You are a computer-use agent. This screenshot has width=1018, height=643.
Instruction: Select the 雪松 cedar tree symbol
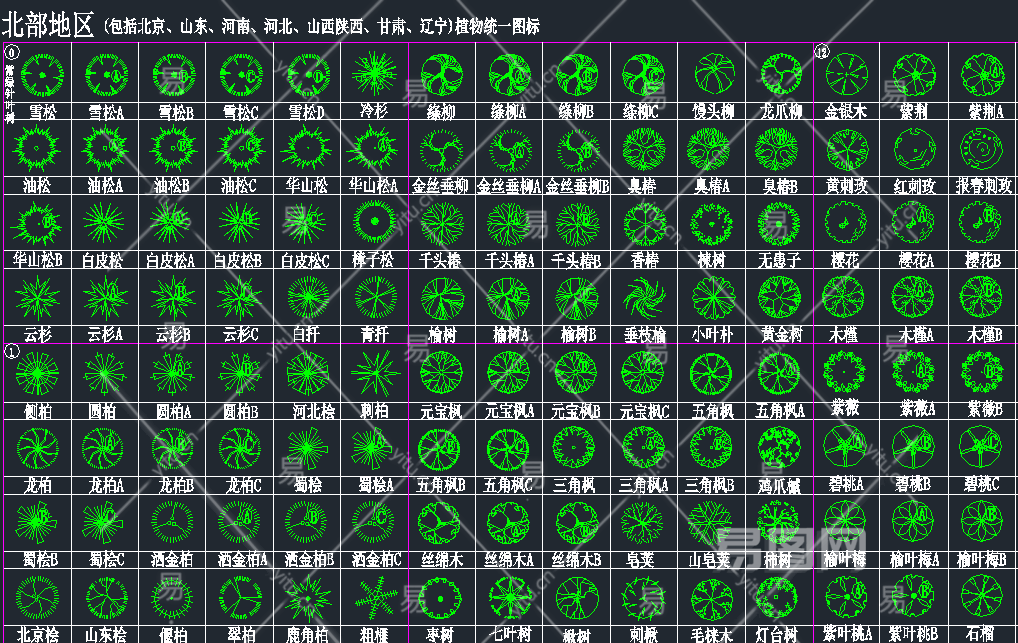(x=42, y=75)
